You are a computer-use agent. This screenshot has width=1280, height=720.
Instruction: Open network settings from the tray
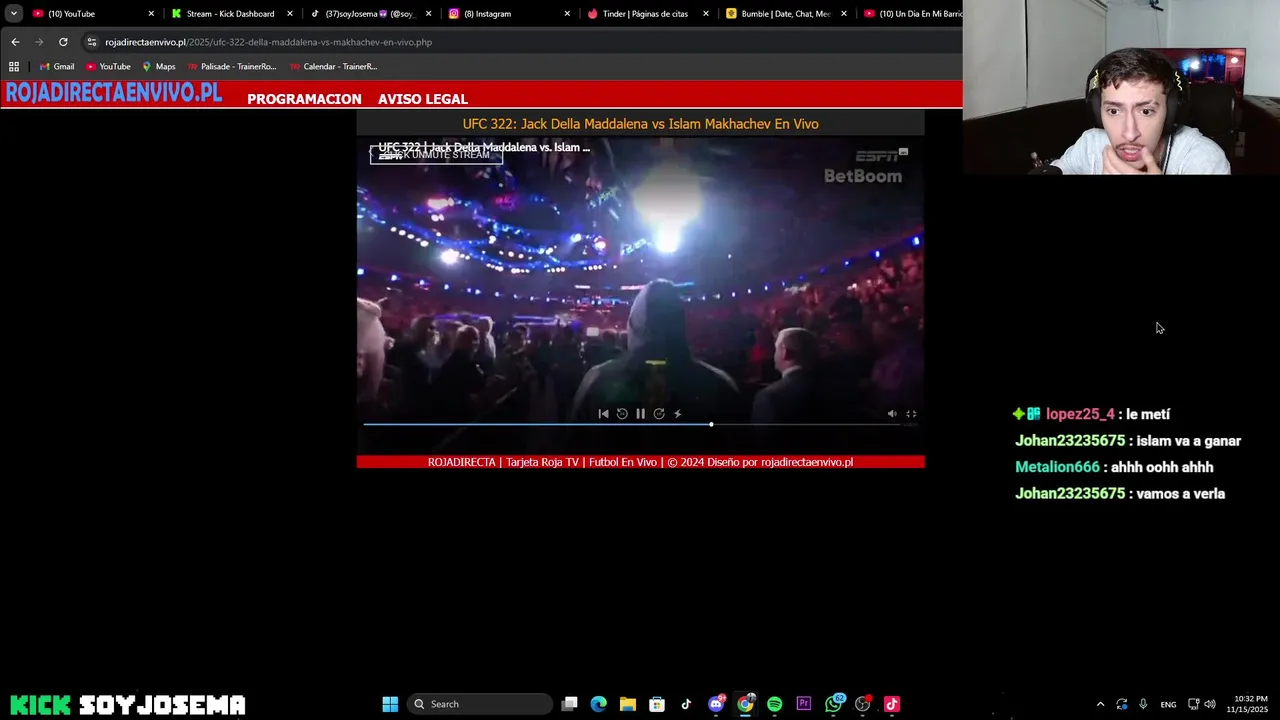1193,704
